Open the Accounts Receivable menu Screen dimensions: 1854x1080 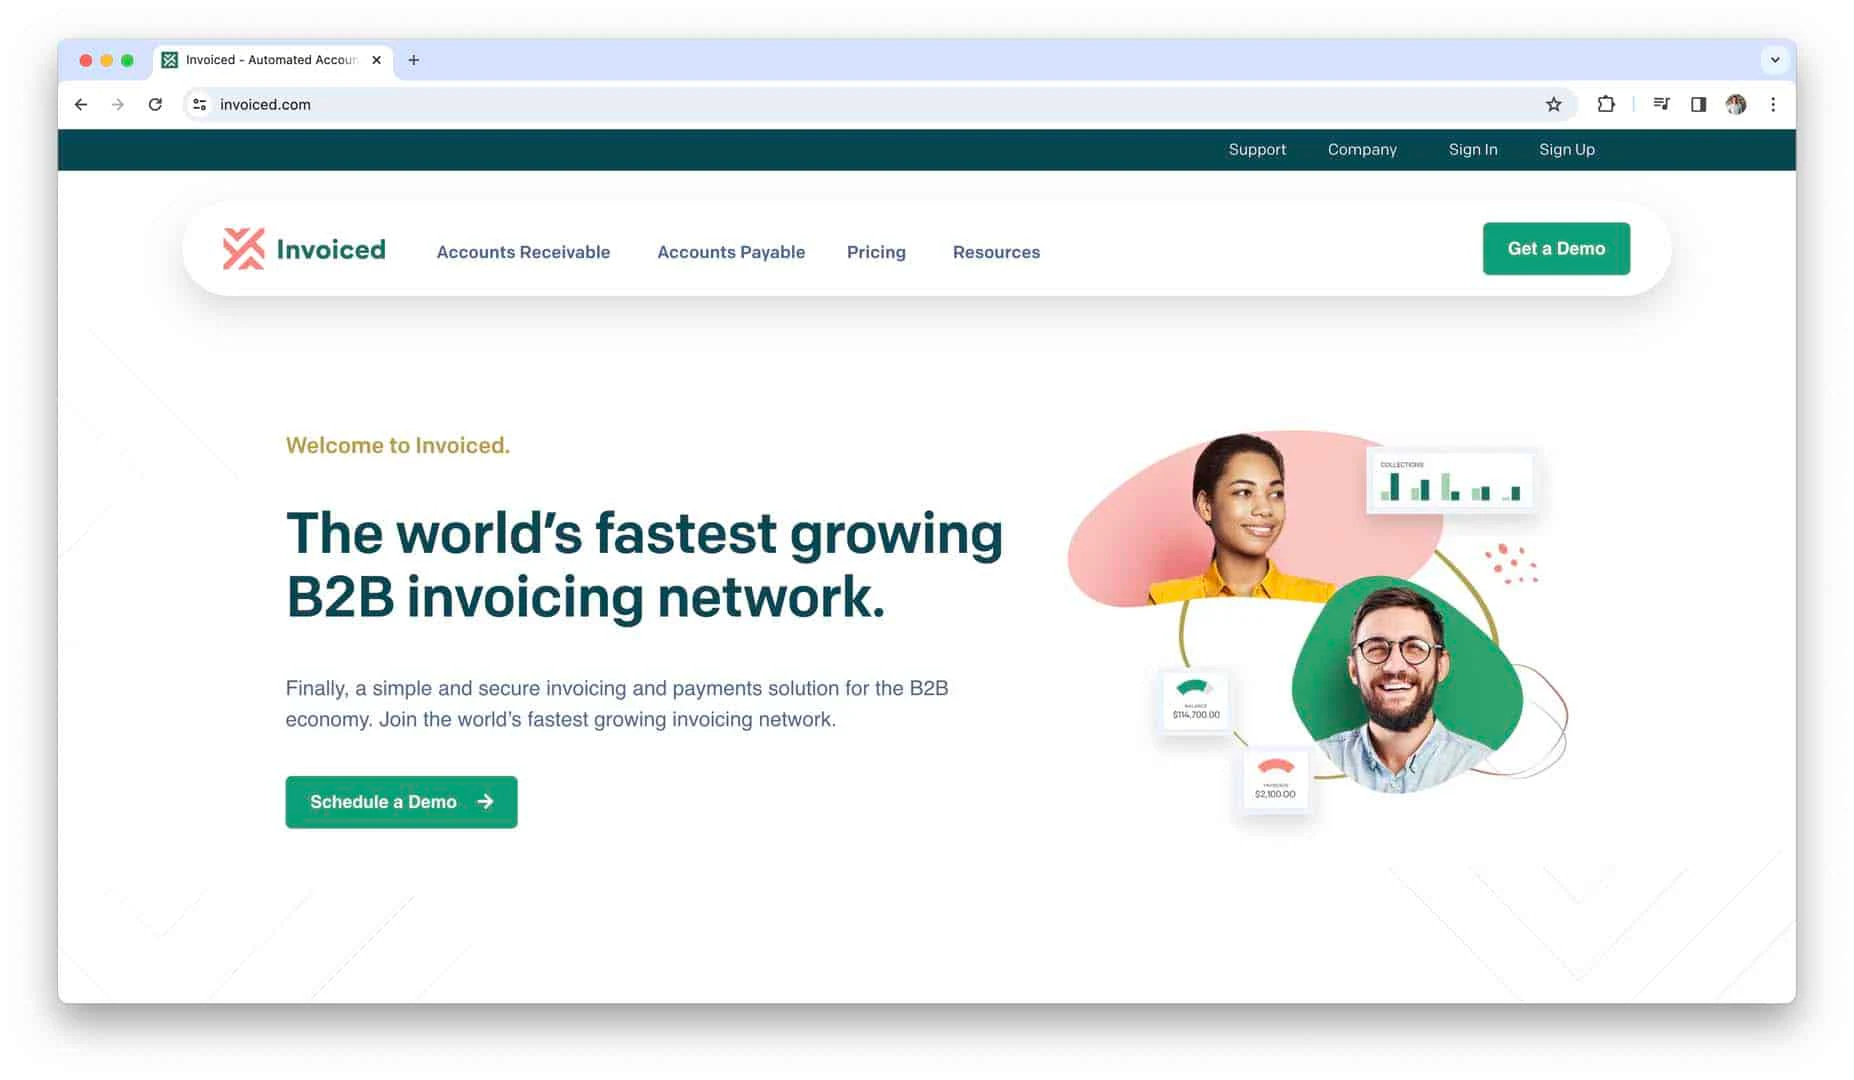tap(523, 252)
